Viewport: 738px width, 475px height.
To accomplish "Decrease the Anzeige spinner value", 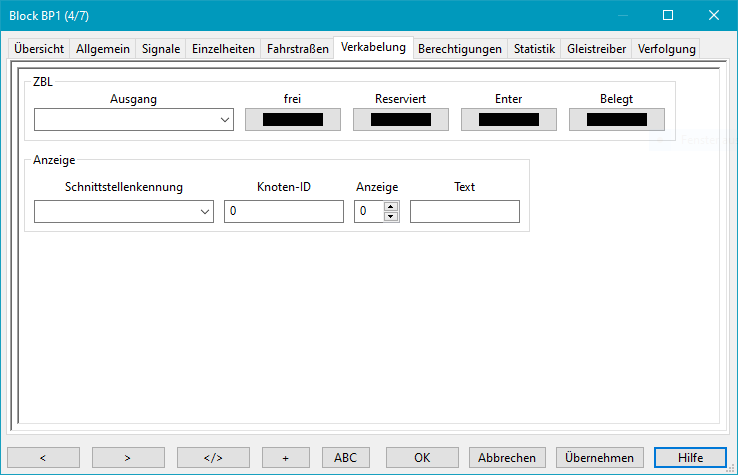I will pos(391,217).
